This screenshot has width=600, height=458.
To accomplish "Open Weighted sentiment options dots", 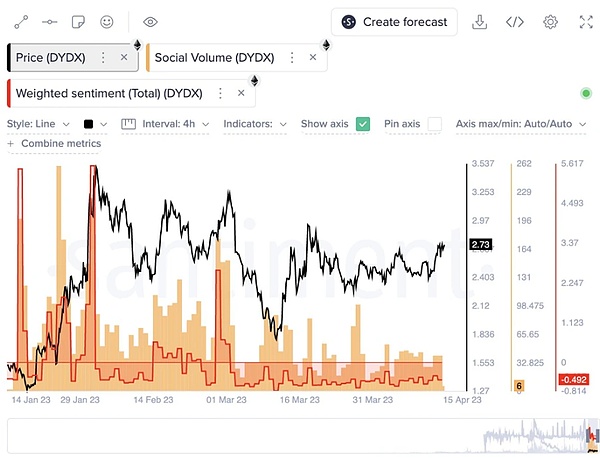I will (220, 93).
